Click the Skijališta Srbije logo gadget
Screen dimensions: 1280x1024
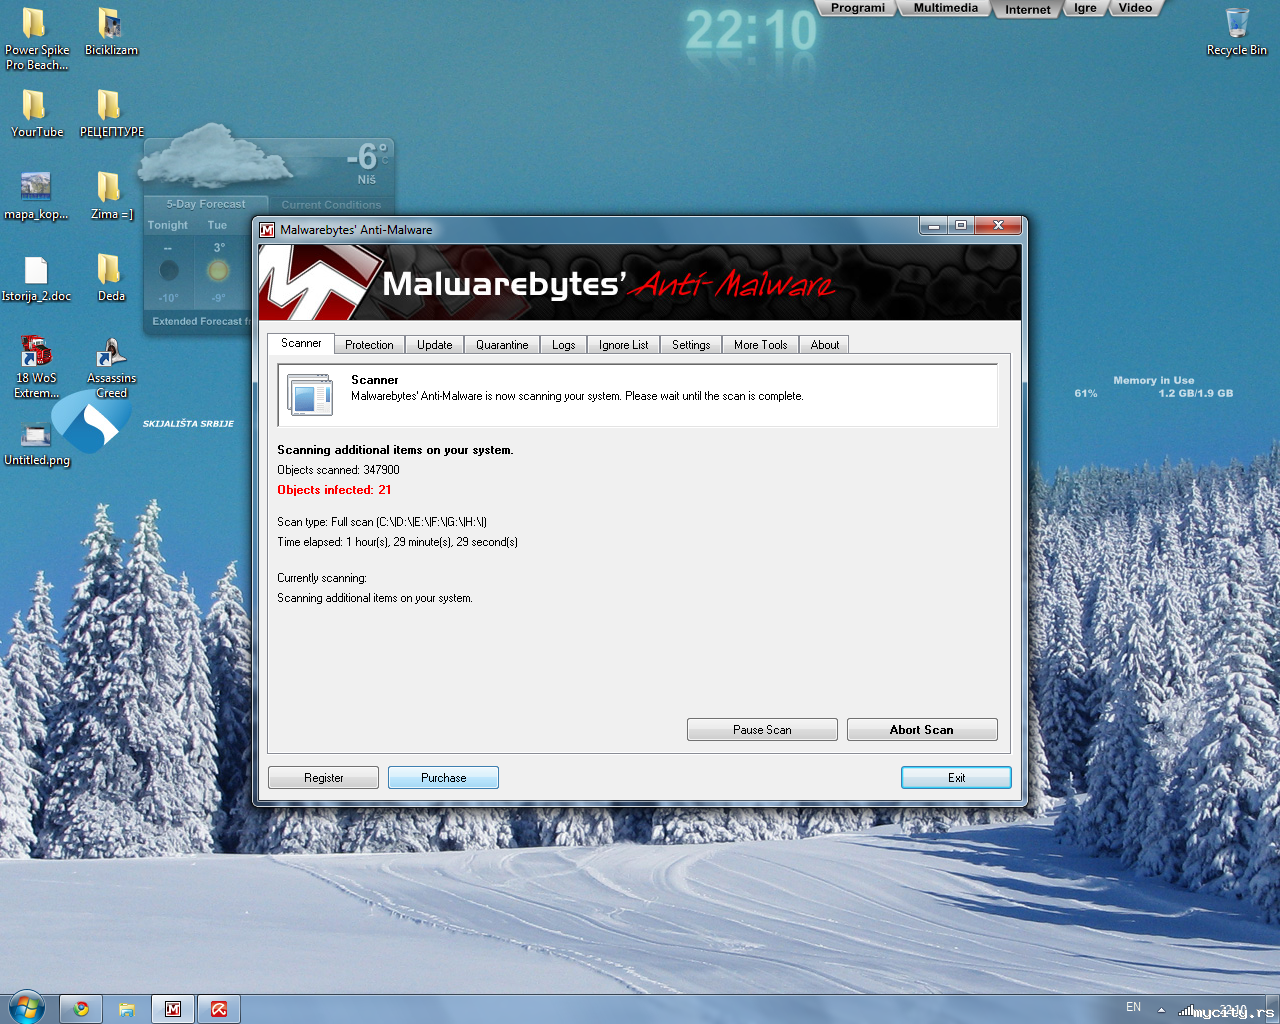91,422
